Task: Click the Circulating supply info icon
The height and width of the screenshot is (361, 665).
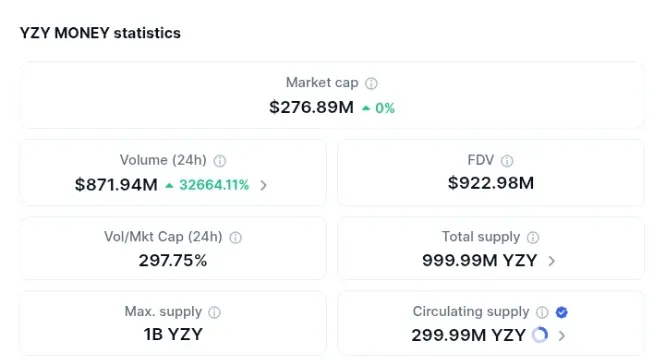Action: click(x=542, y=313)
